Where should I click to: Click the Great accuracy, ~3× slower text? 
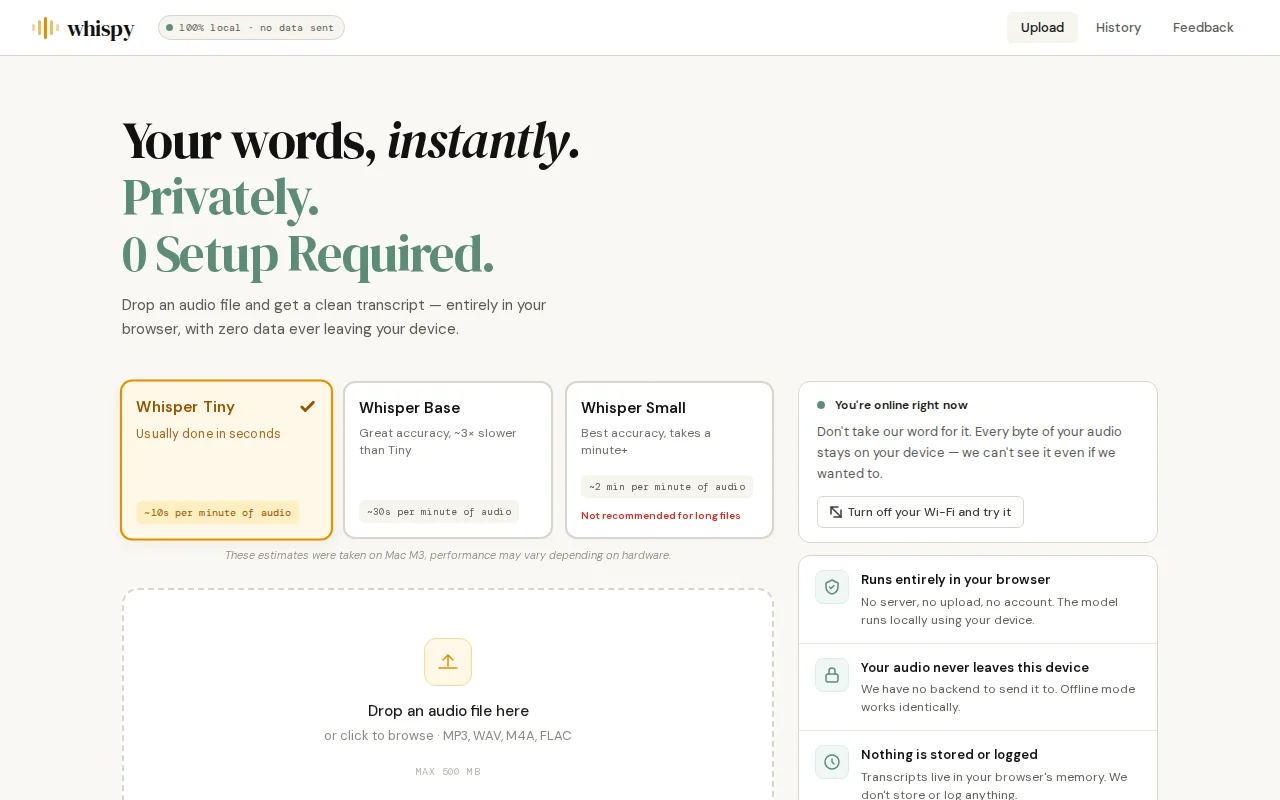click(438, 442)
